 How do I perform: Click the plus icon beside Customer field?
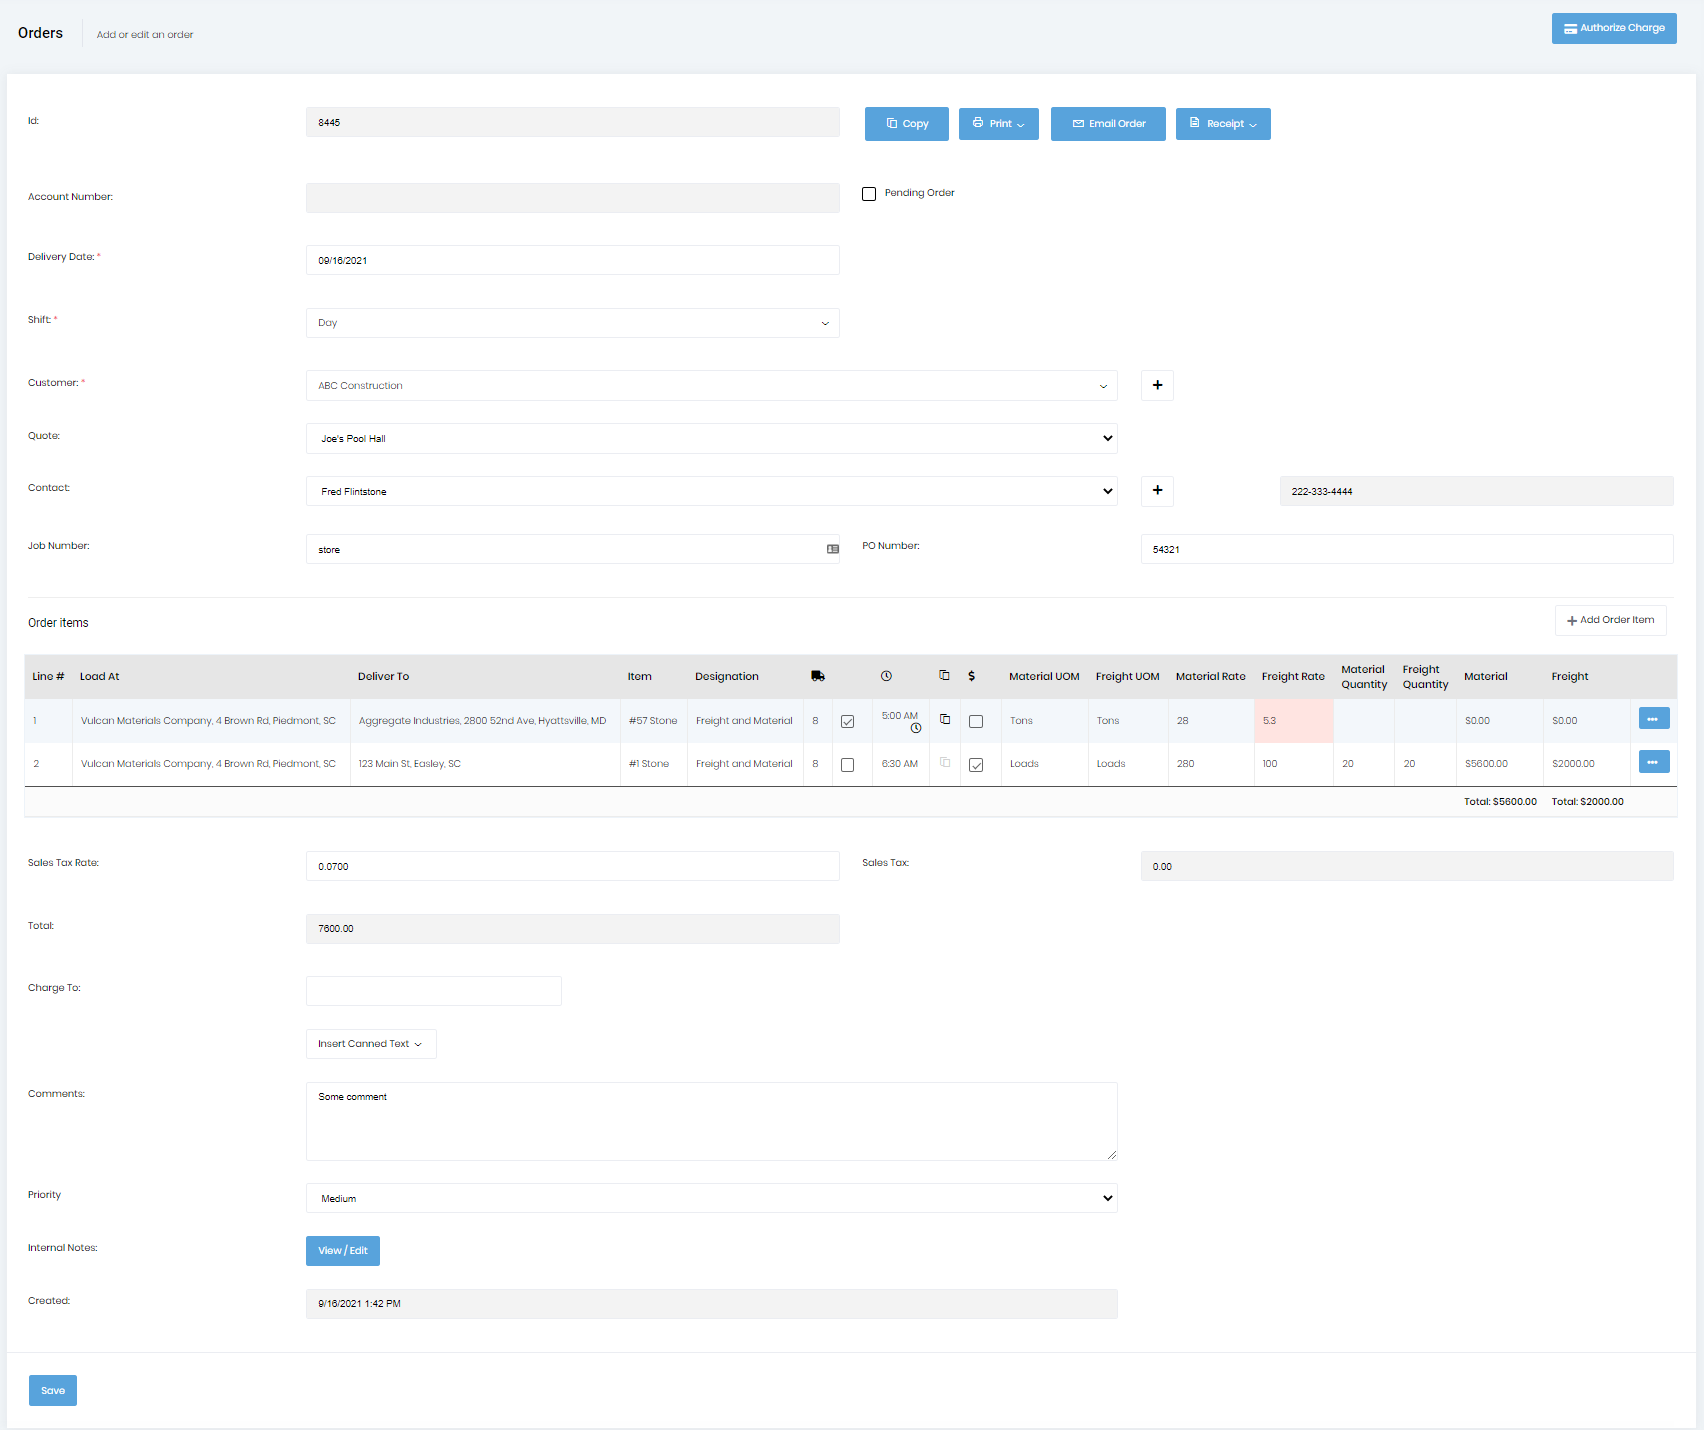1157,385
